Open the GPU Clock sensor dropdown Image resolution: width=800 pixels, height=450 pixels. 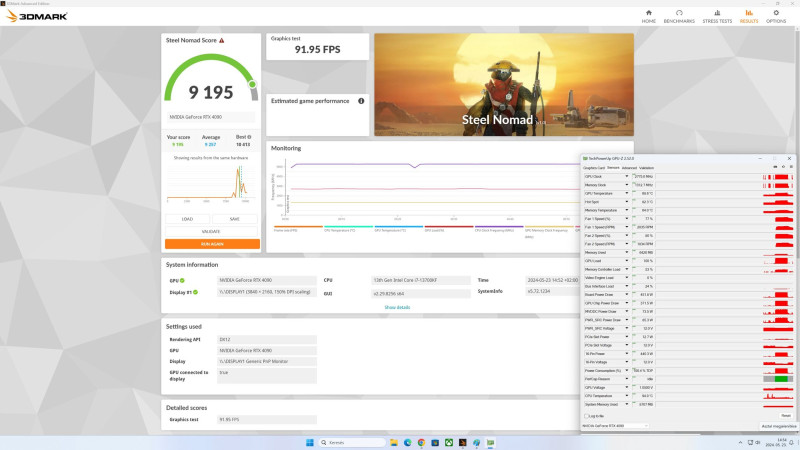point(627,177)
